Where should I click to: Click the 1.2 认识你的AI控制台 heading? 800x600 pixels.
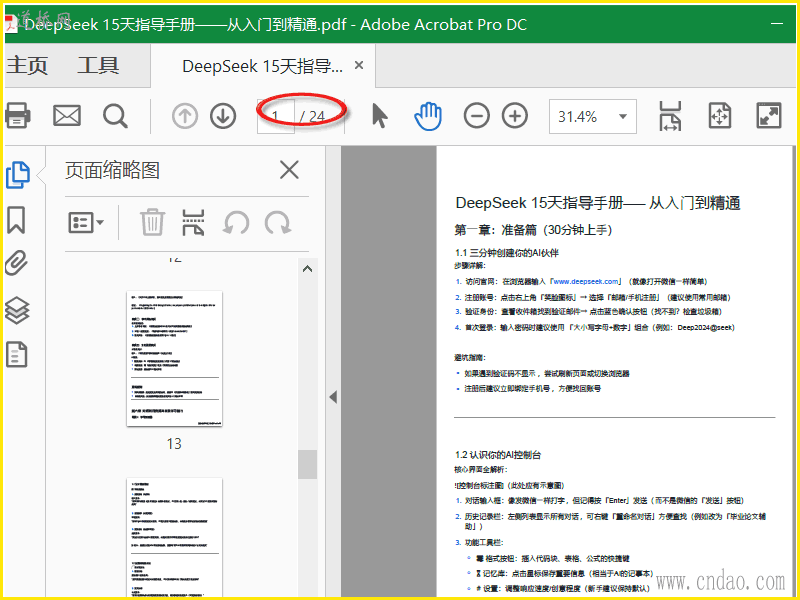tap(498, 455)
